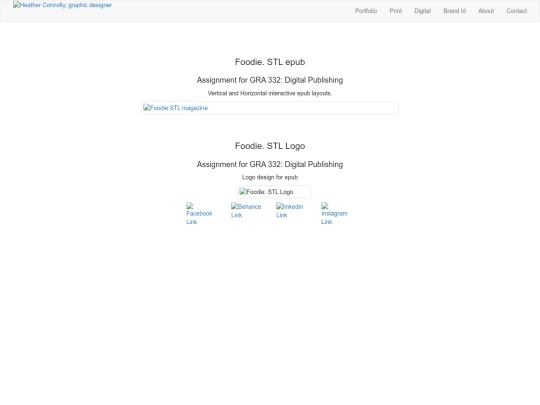Click the GRA 332 subheading under Foodie. STL epub

(270, 80)
